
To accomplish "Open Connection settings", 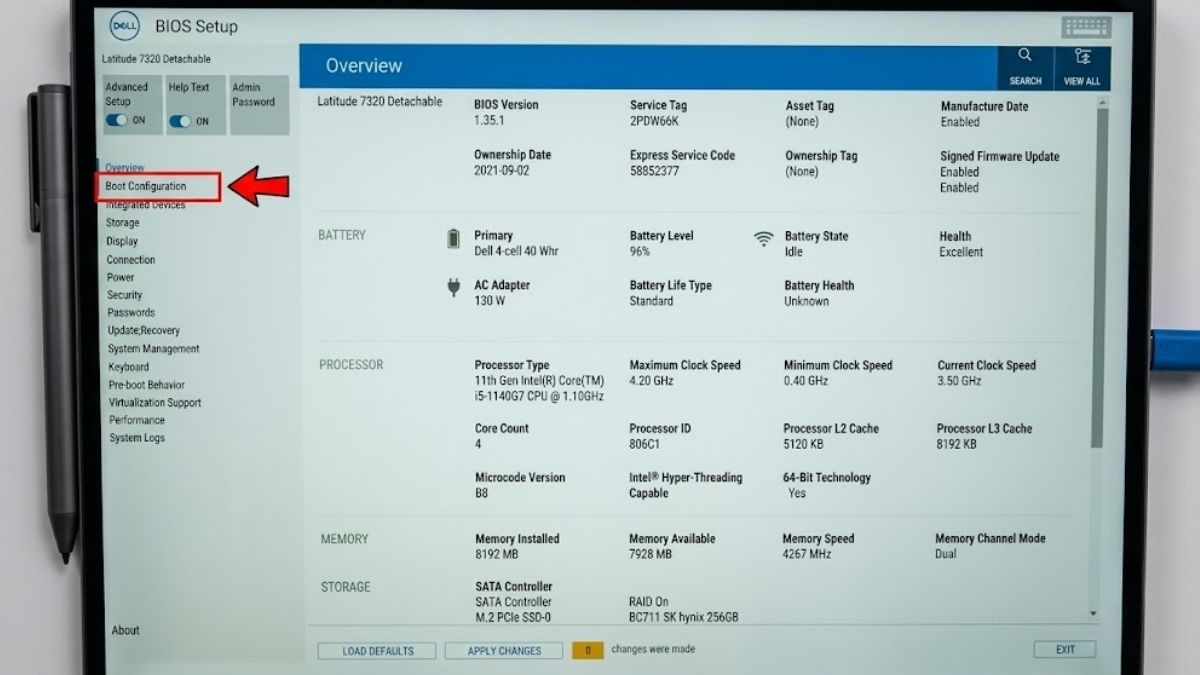I will tap(131, 260).
